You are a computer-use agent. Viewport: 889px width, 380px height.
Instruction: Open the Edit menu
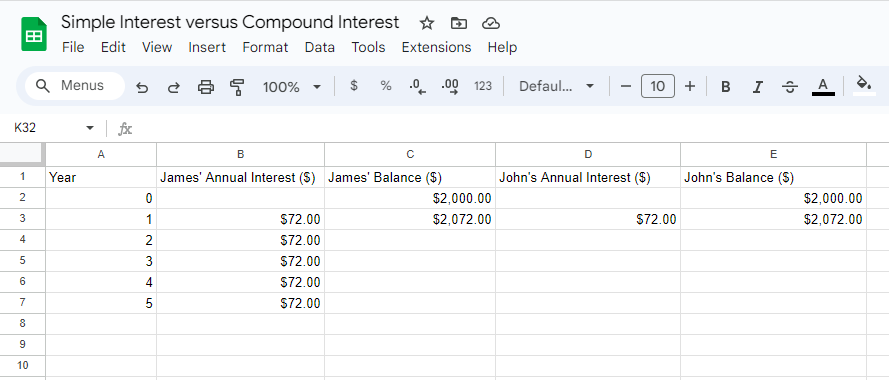pyautogui.click(x=113, y=47)
